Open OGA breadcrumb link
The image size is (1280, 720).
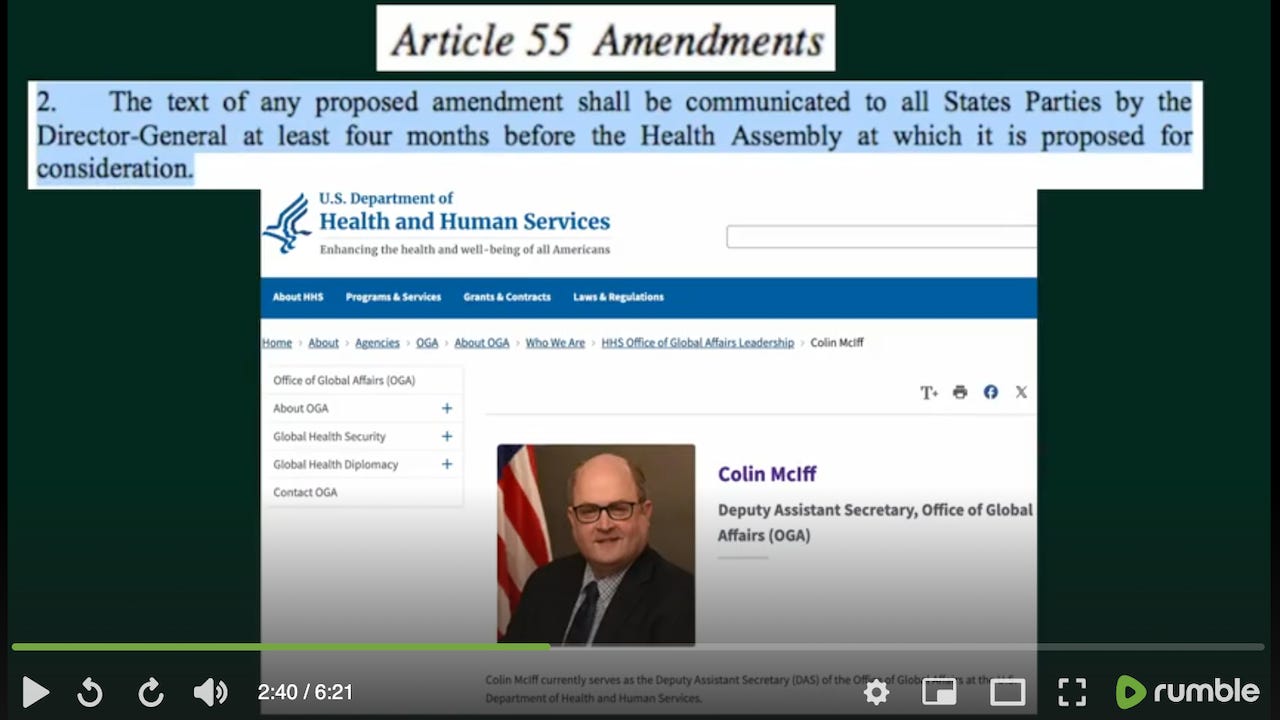coord(427,343)
